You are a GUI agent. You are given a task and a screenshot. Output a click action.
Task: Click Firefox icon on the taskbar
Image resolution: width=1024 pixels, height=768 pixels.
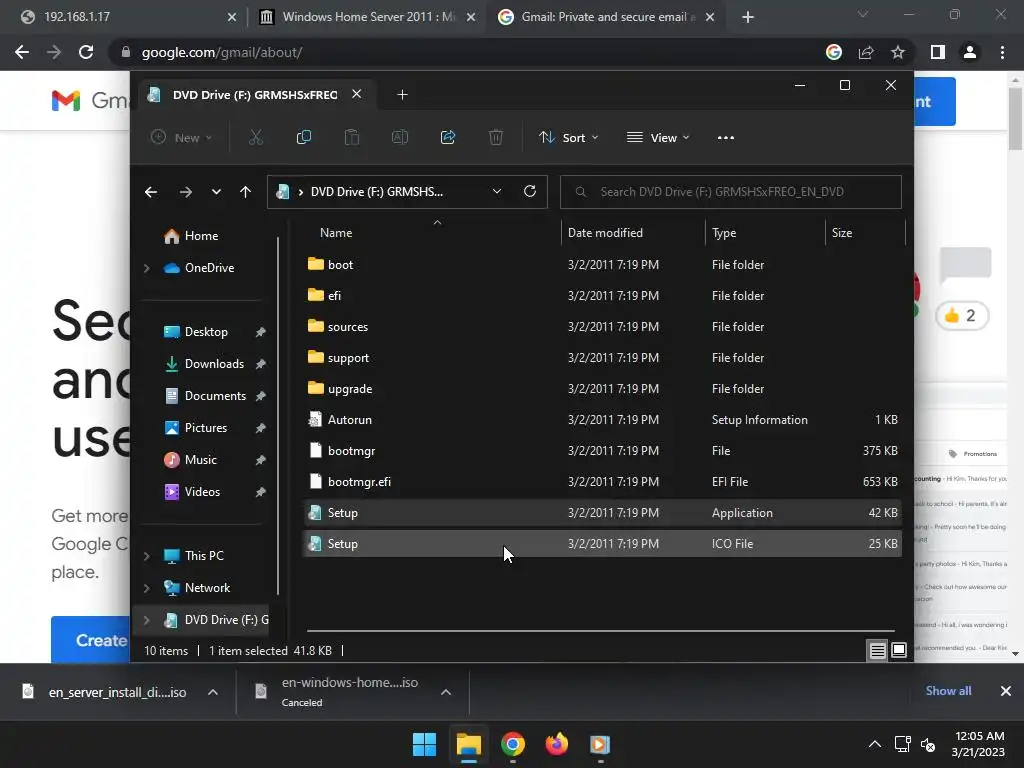556,744
